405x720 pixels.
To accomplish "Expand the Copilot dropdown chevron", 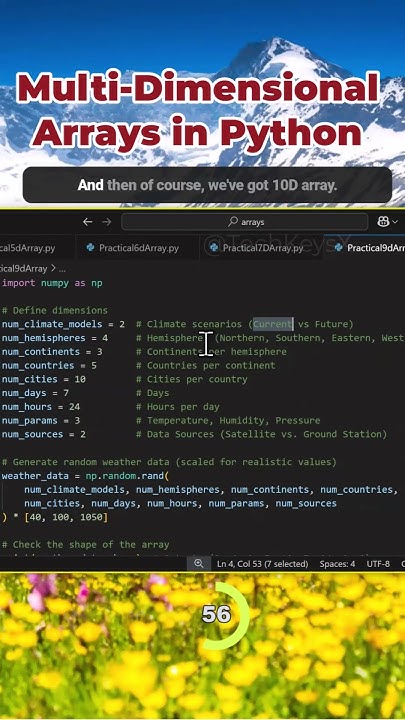I will [395, 222].
